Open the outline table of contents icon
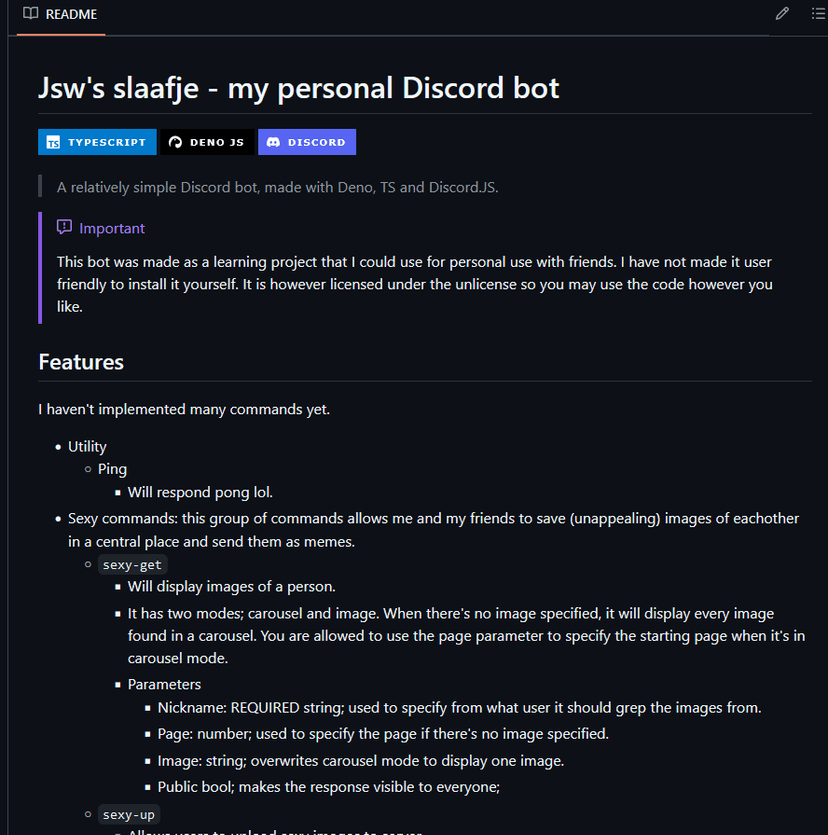The width and height of the screenshot is (828, 835). point(818,14)
